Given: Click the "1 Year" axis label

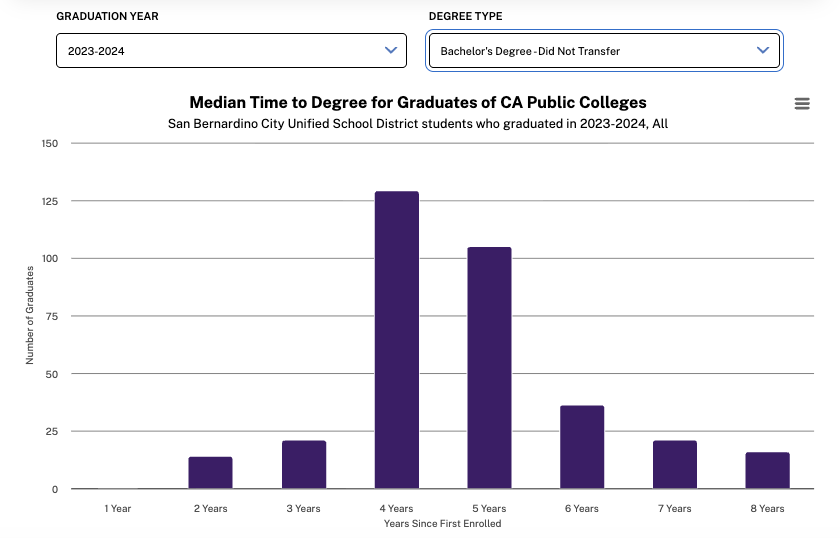Looking at the screenshot, I should click(x=118, y=508).
